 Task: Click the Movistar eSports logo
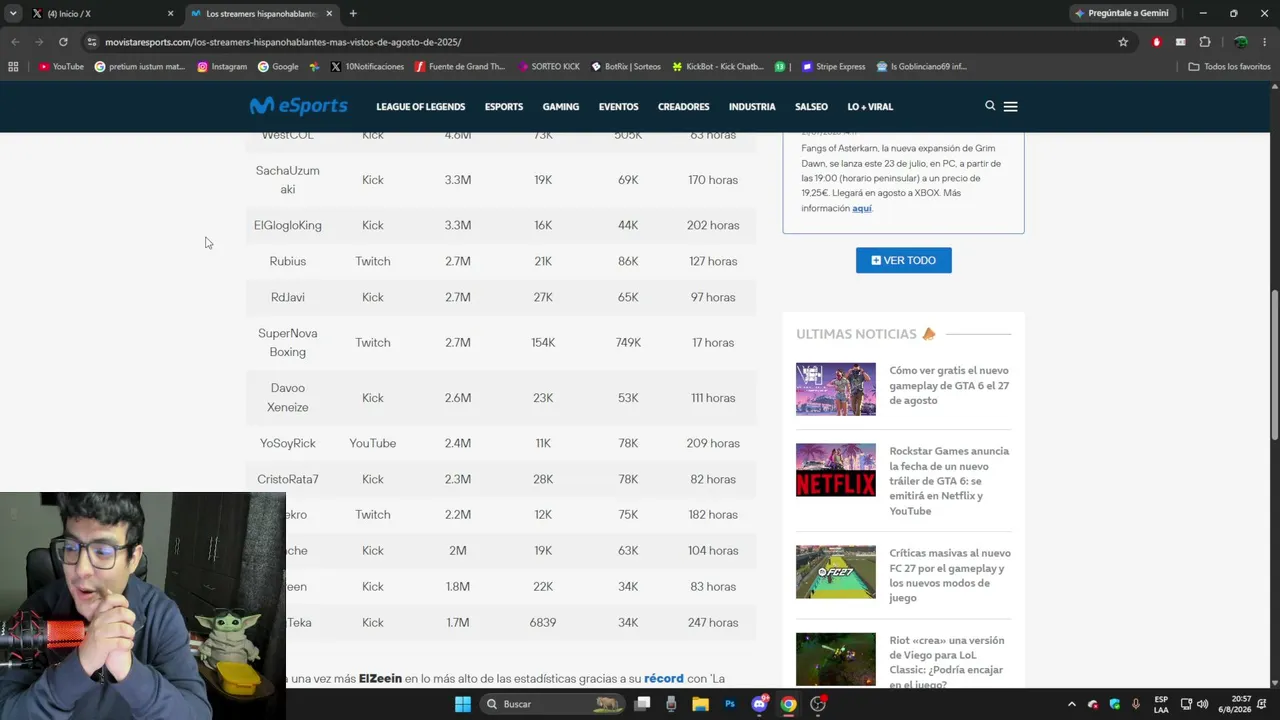click(298, 106)
